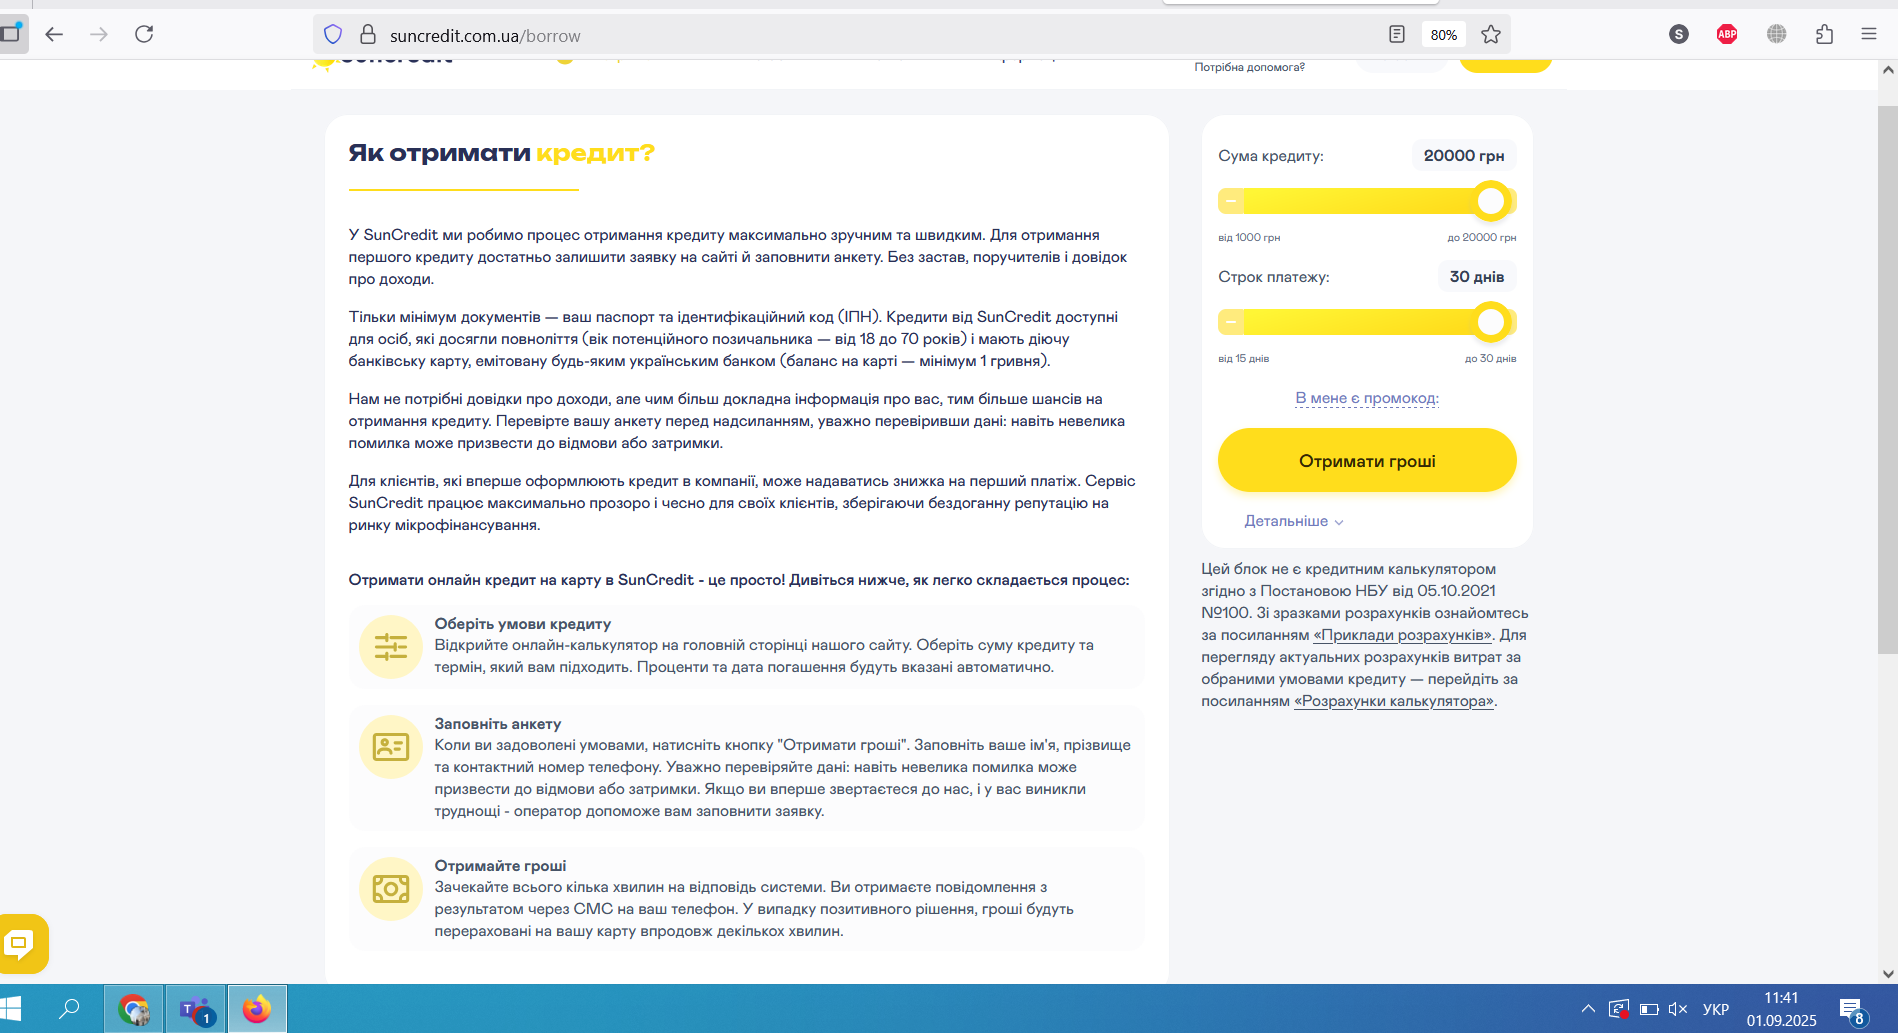Click the Оберіть умови кредиту step title
Image resolution: width=1898 pixels, height=1033 pixels.
click(x=523, y=624)
